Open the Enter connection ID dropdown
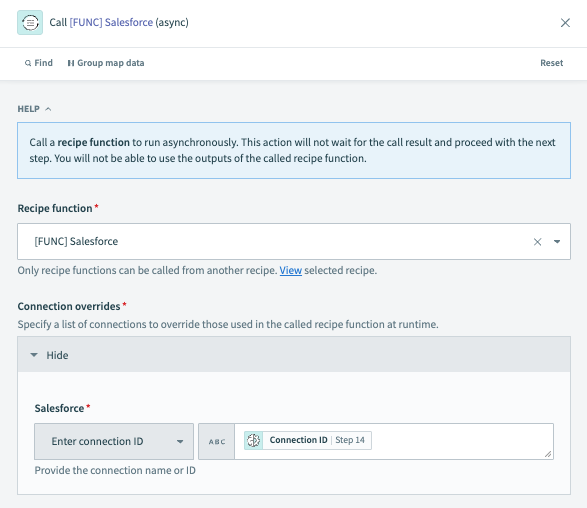This screenshot has width=587, height=508. [114, 441]
